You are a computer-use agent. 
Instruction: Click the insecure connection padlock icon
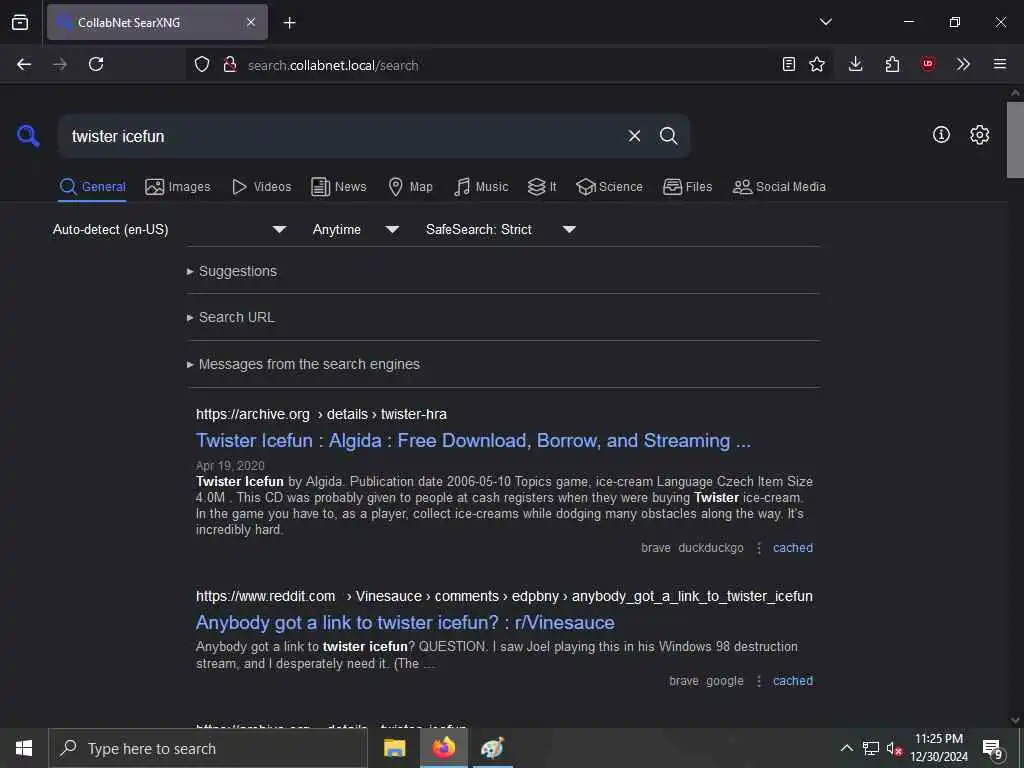pyautogui.click(x=230, y=64)
